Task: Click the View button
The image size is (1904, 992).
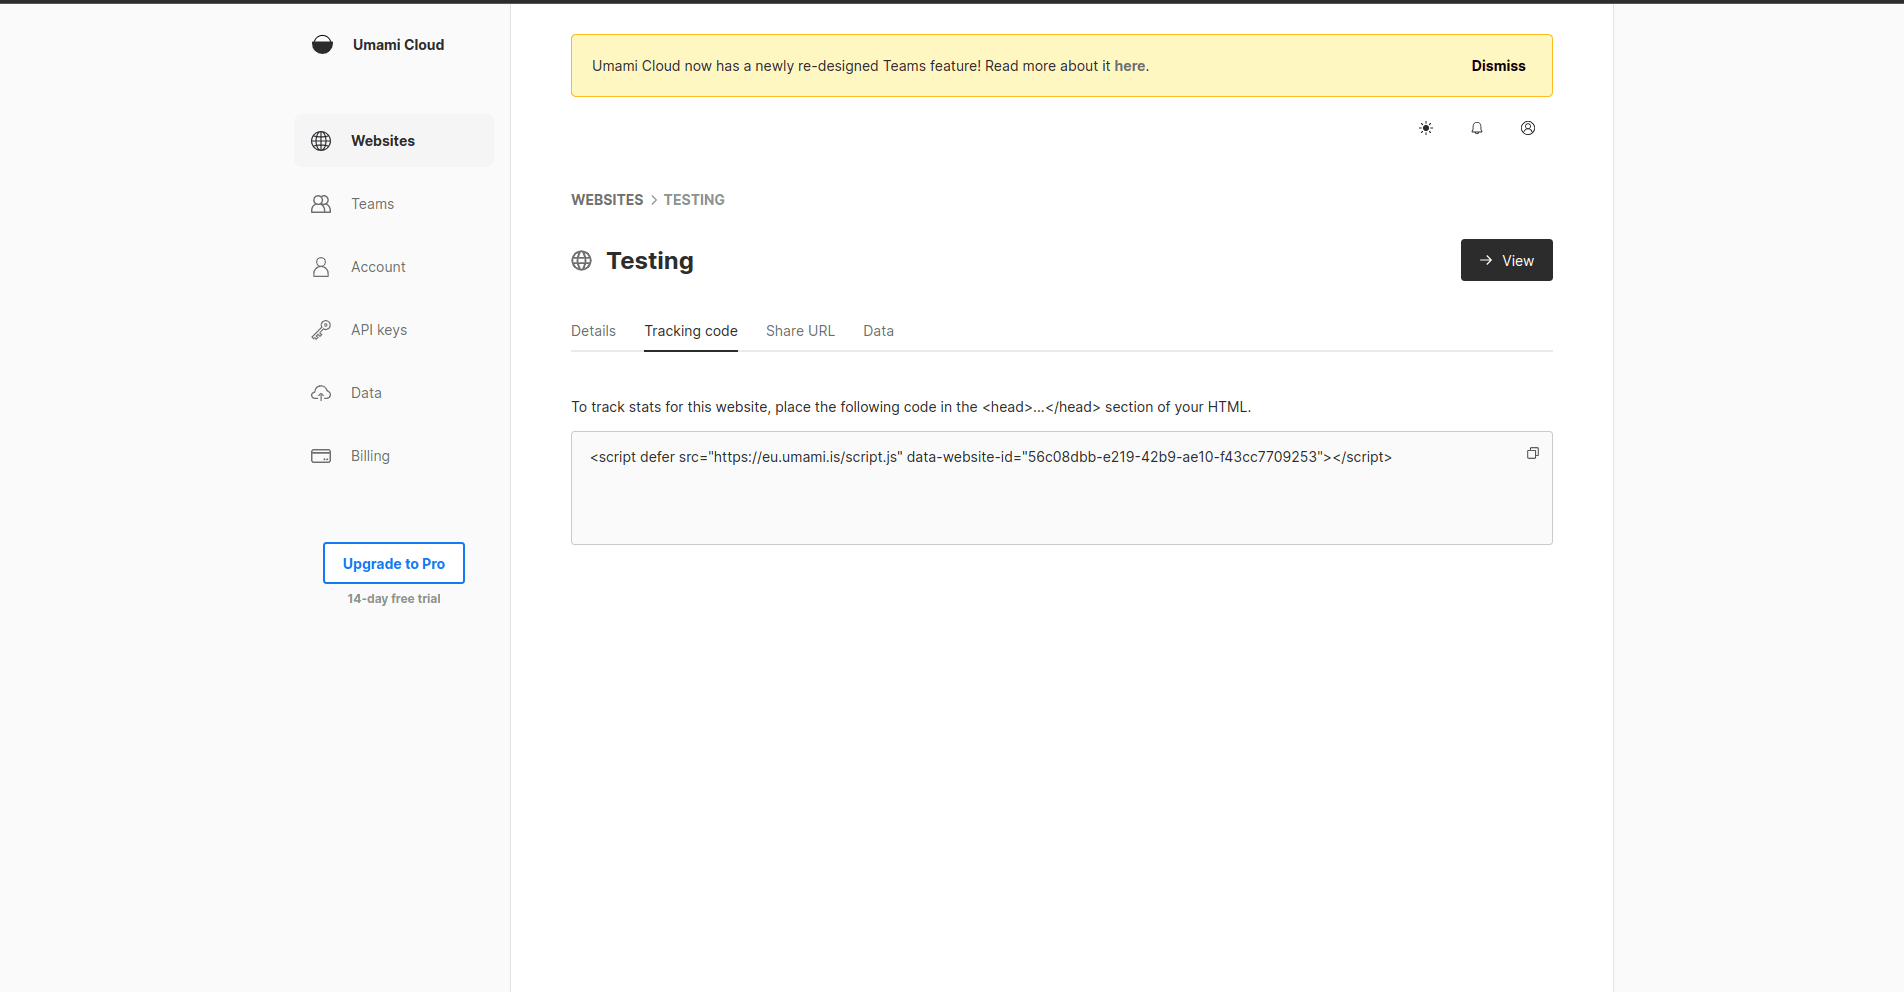Action: click(1507, 260)
